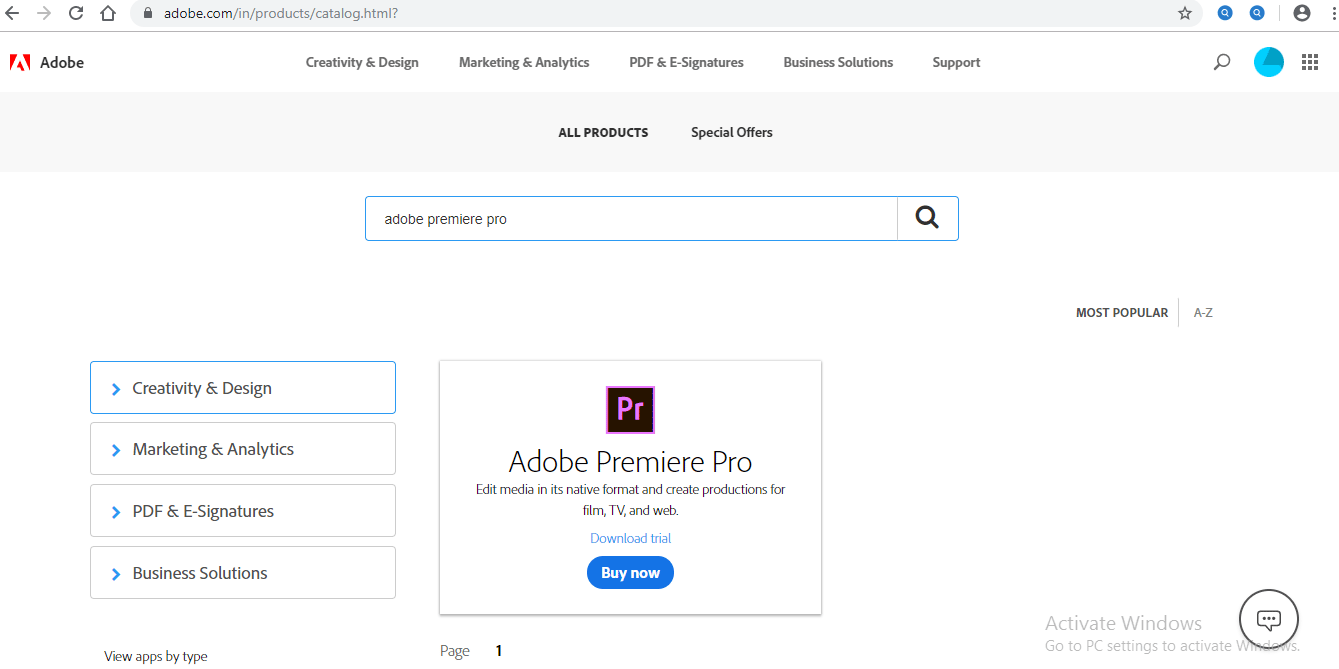The width and height of the screenshot is (1339, 669).
Task: Click the Adobe logo icon
Action: coord(20,62)
